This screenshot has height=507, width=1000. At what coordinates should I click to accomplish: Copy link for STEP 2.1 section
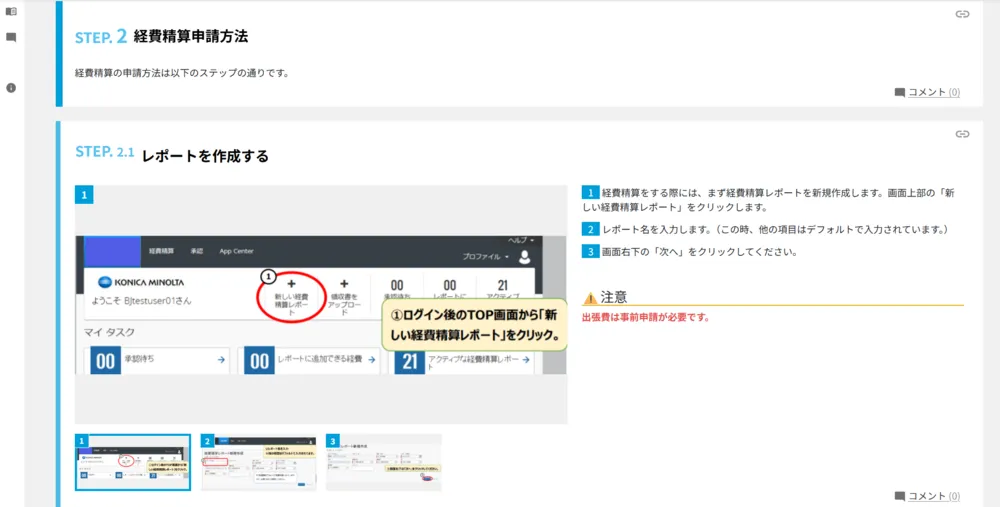click(962, 134)
